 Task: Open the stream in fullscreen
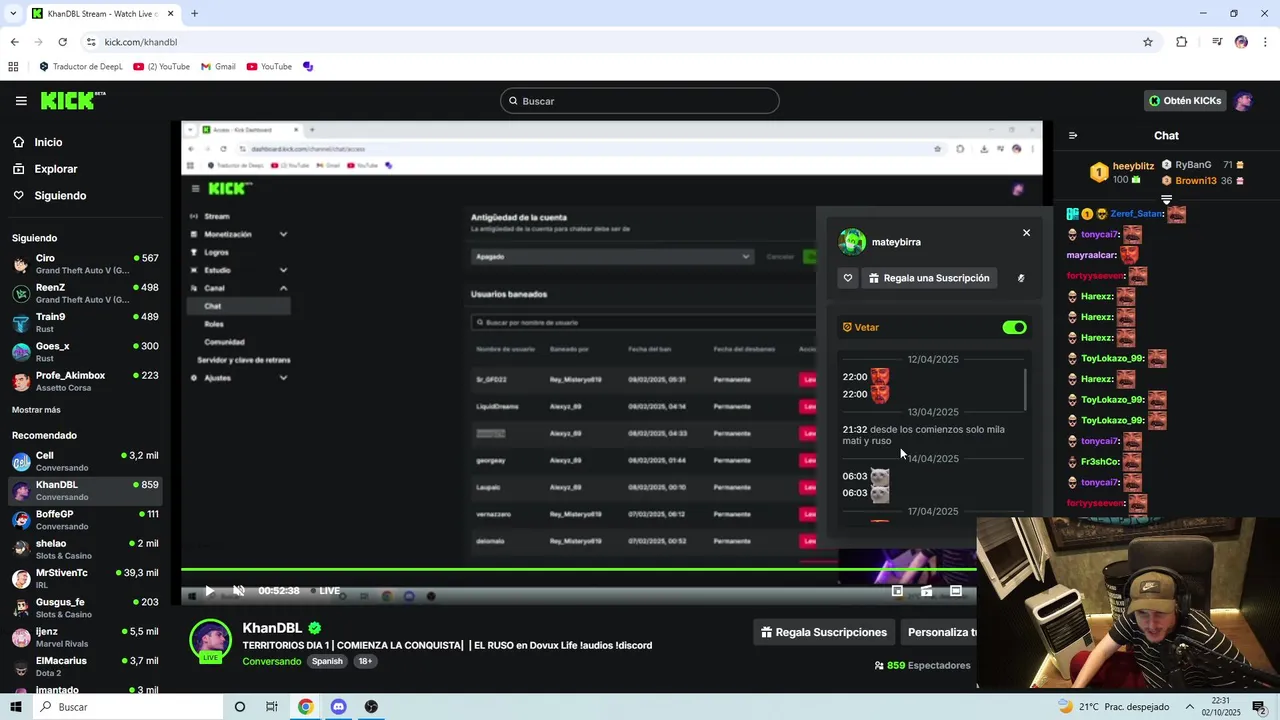coord(956,591)
